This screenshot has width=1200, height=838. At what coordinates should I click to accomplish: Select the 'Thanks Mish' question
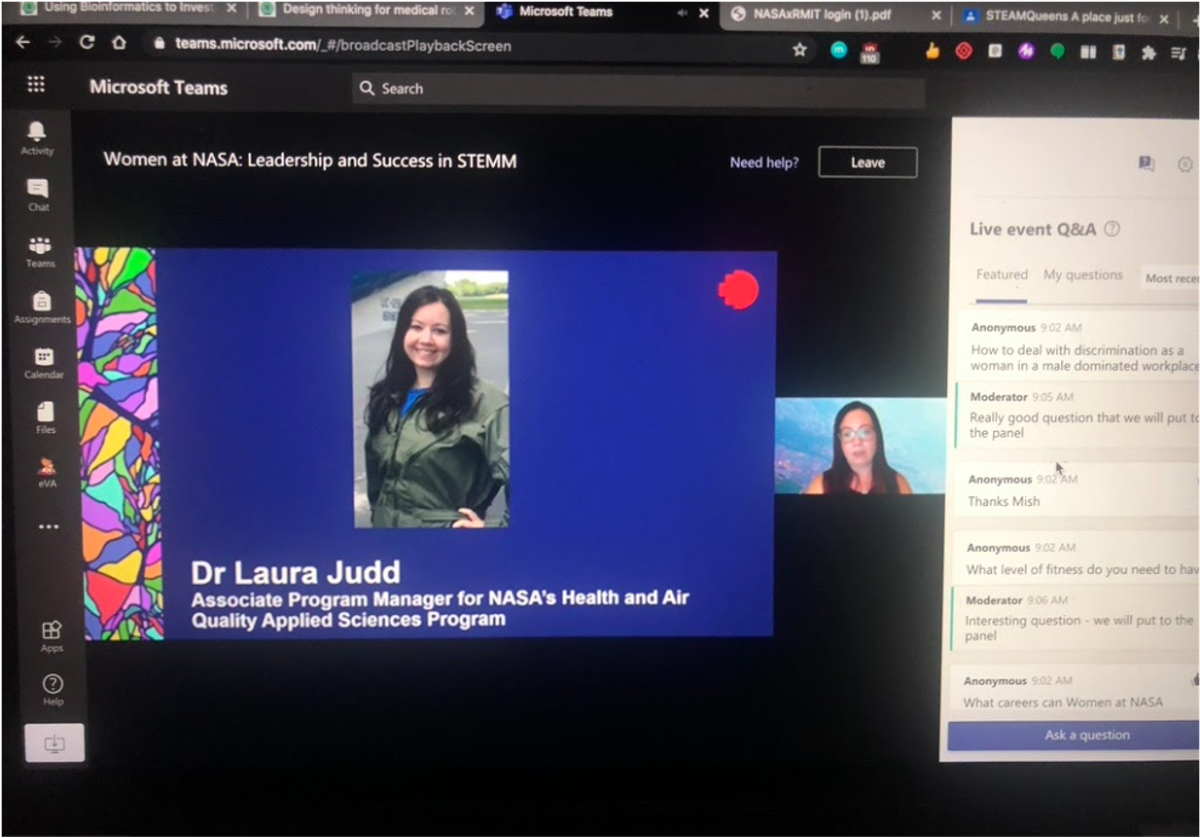tap(1078, 490)
